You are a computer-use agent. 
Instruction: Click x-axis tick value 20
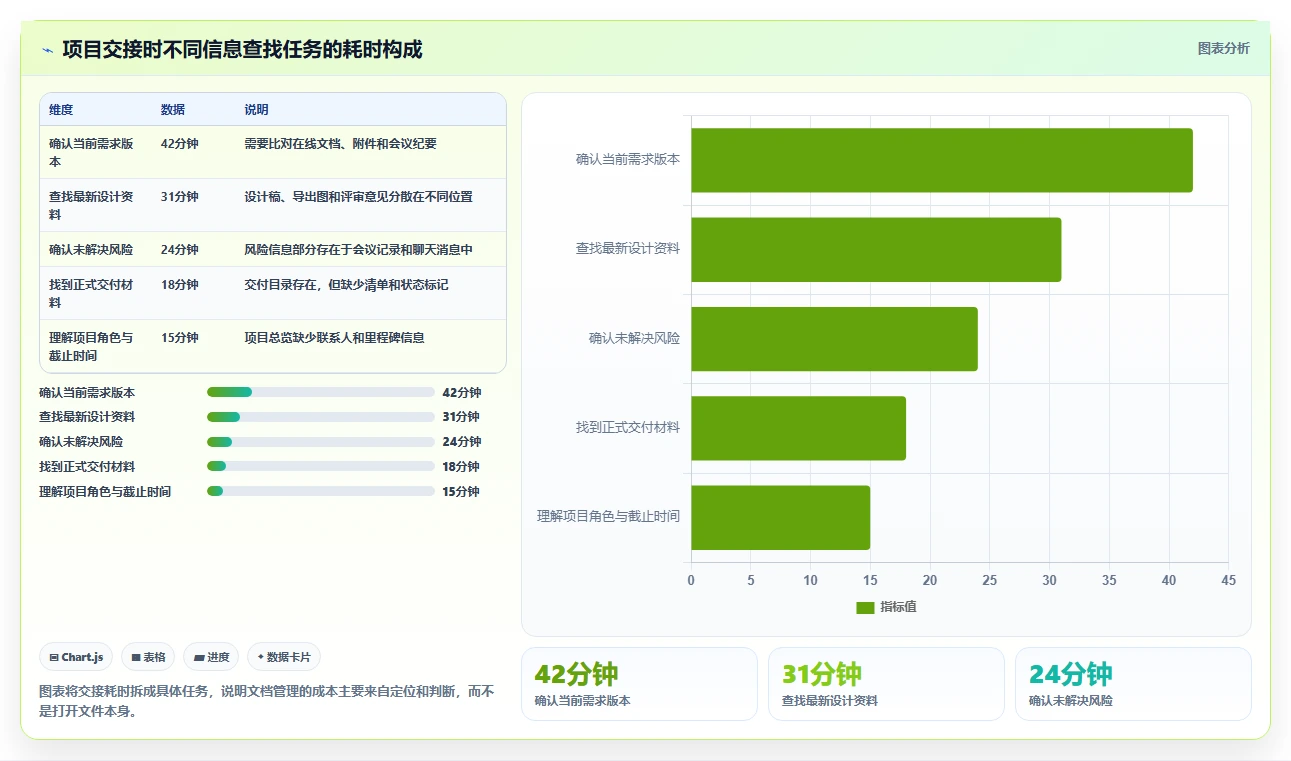(x=930, y=580)
